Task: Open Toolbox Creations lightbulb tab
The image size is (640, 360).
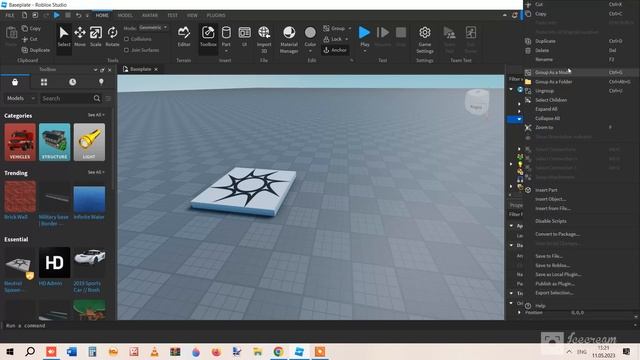Action: [101, 82]
